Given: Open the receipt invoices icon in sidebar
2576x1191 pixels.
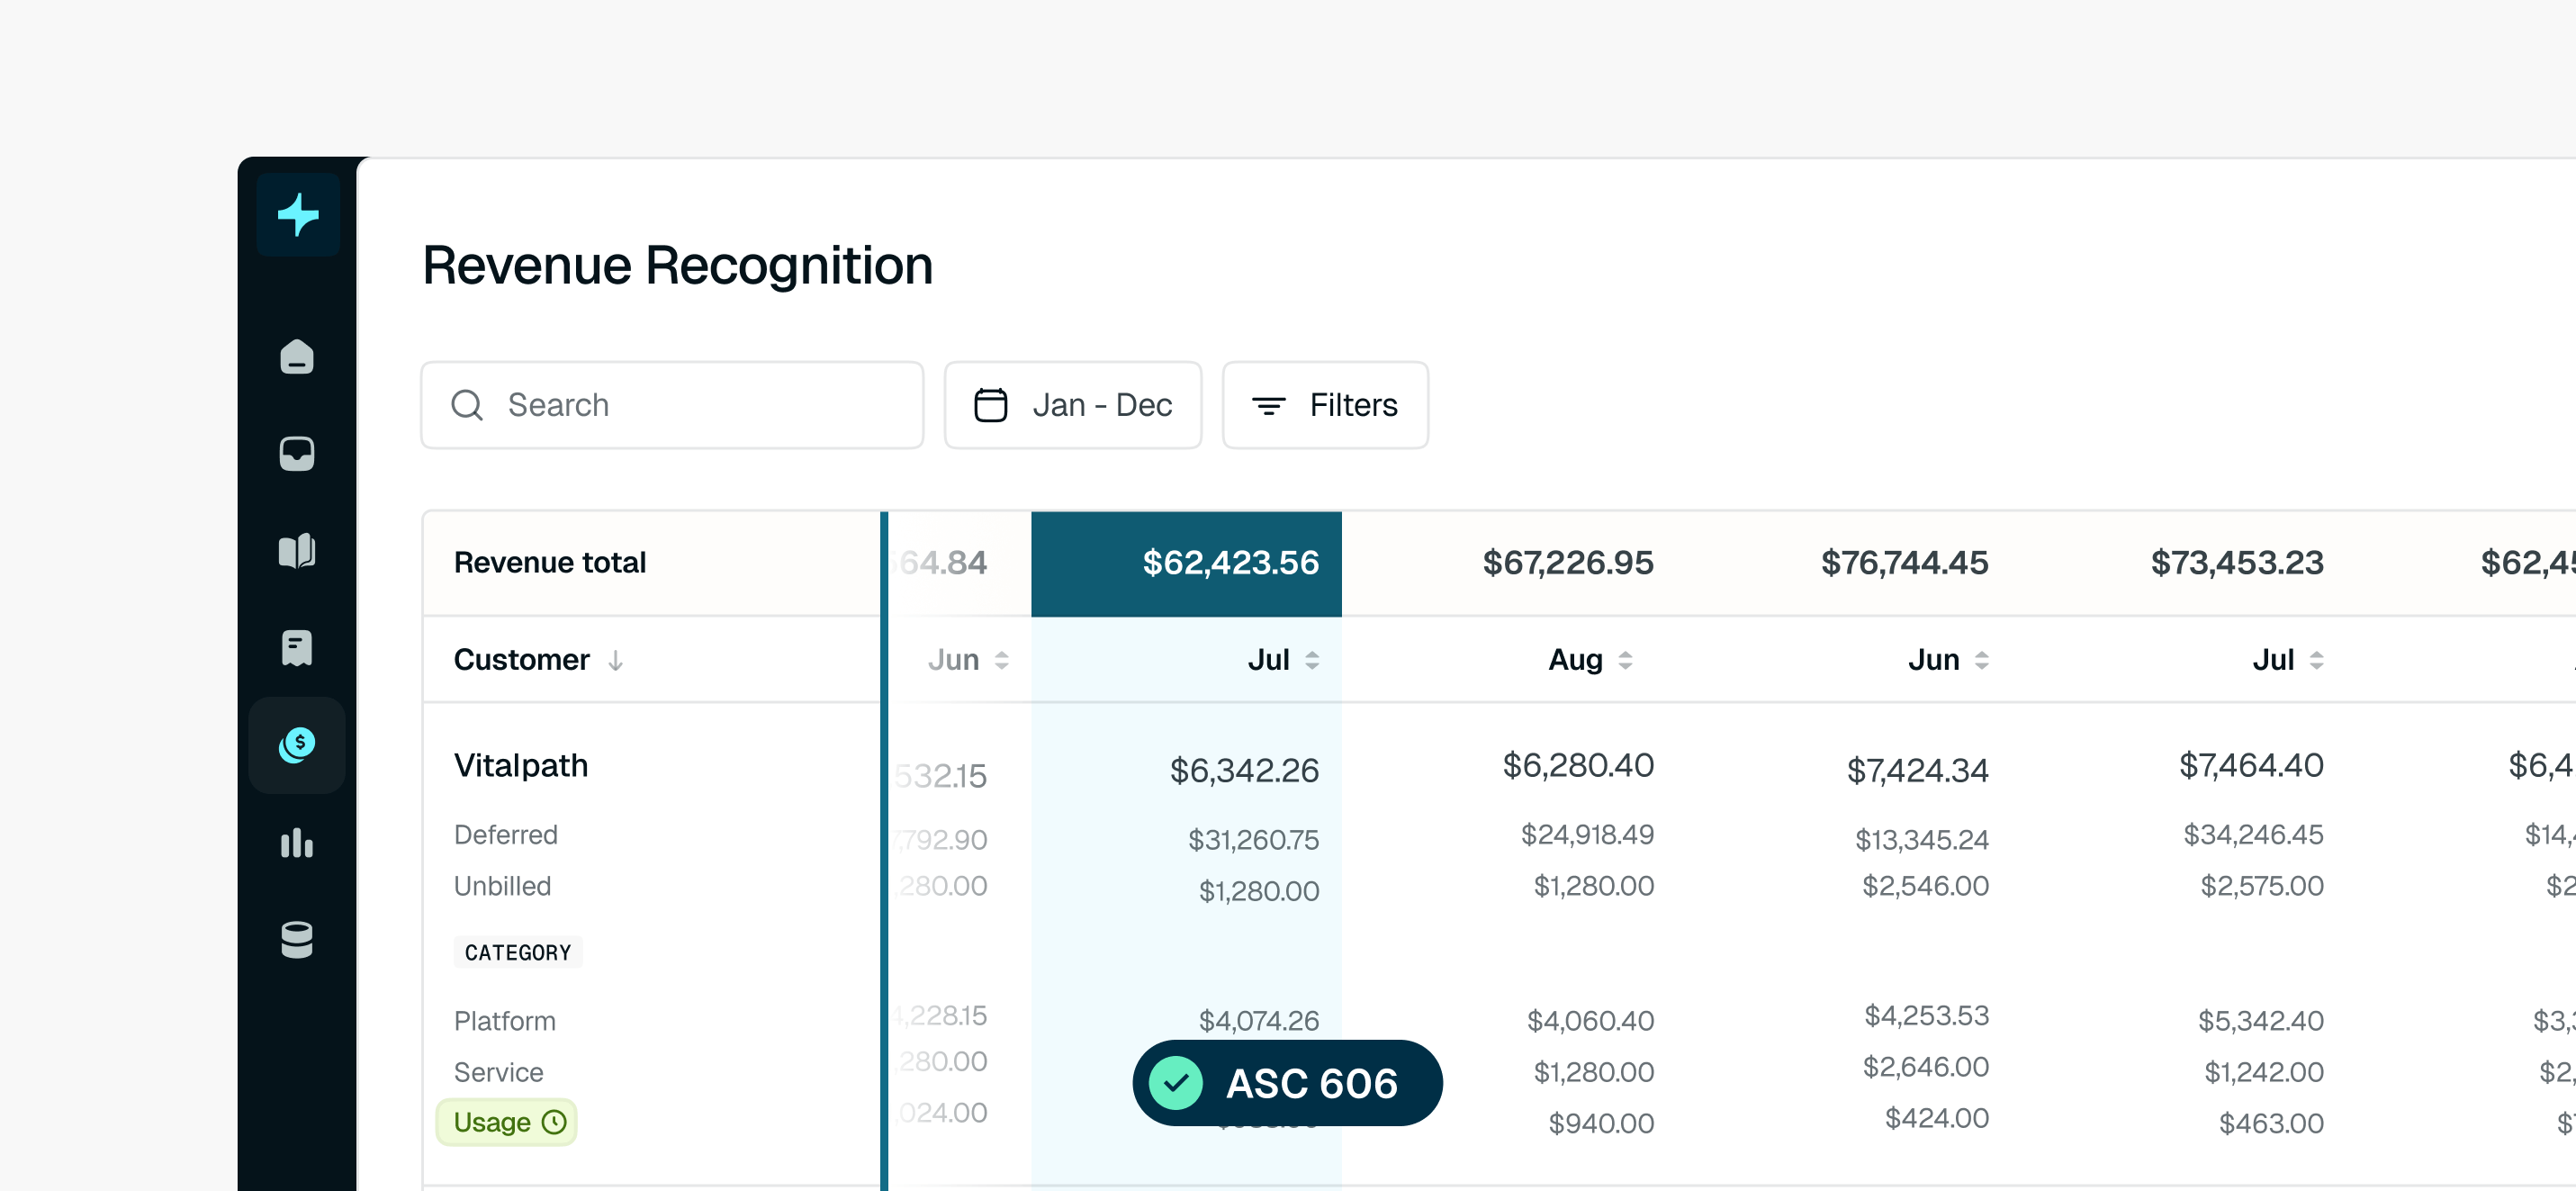Looking at the screenshot, I should pos(297,647).
